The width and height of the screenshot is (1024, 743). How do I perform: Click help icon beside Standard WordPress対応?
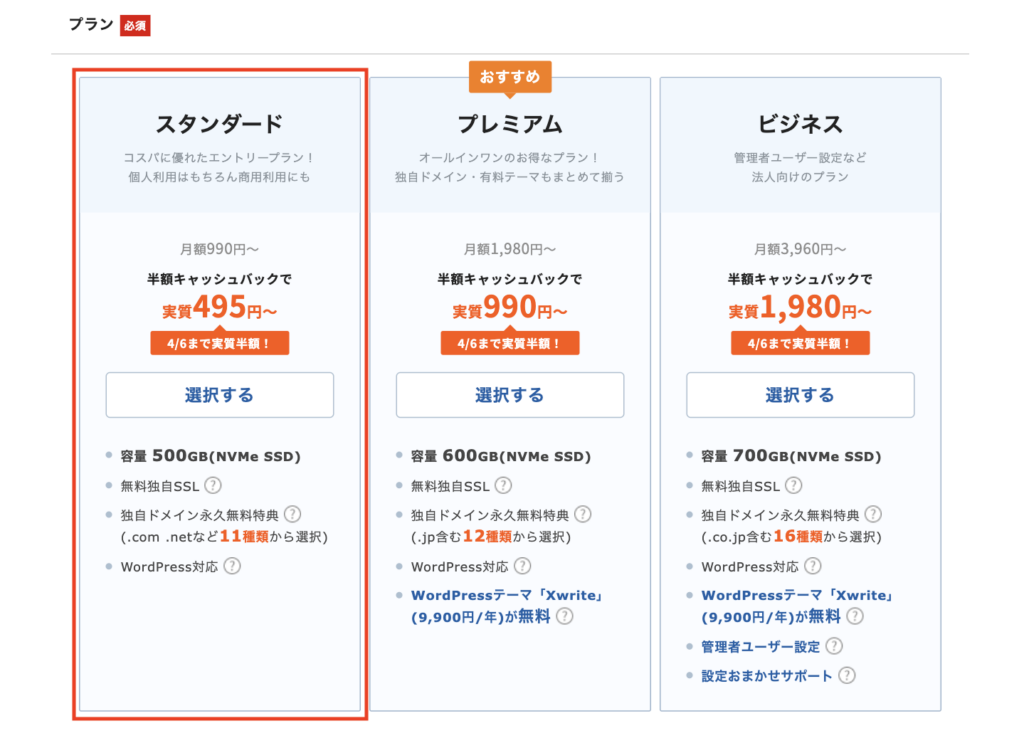[x=232, y=567]
